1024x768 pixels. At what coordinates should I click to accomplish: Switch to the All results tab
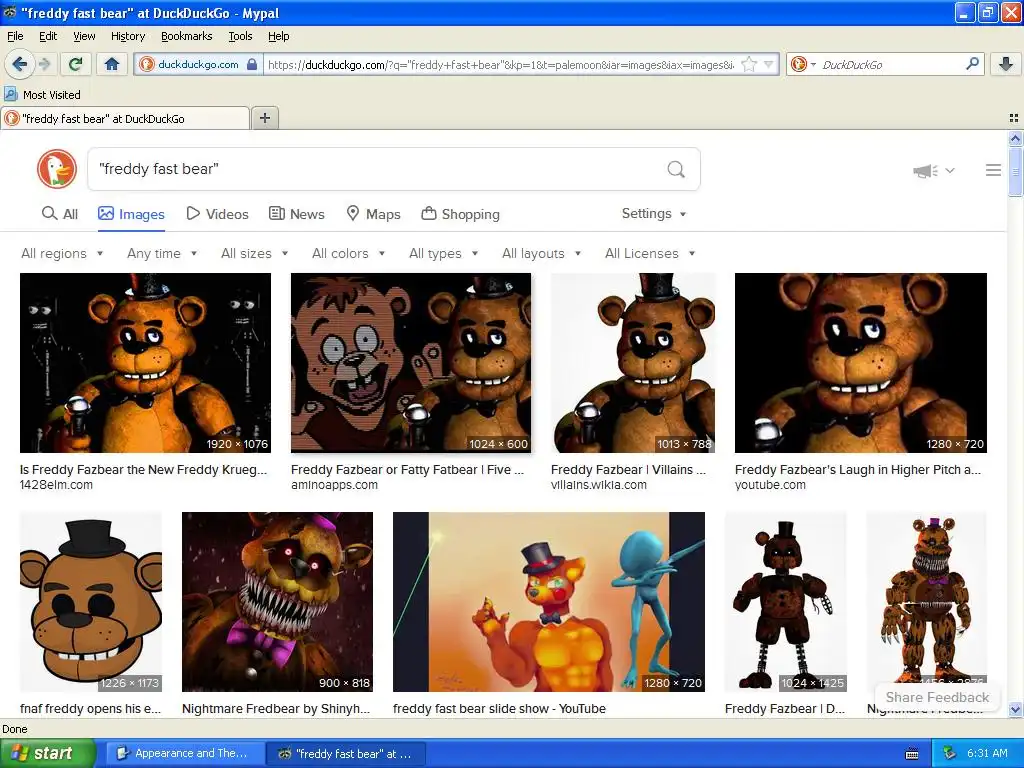60,214
